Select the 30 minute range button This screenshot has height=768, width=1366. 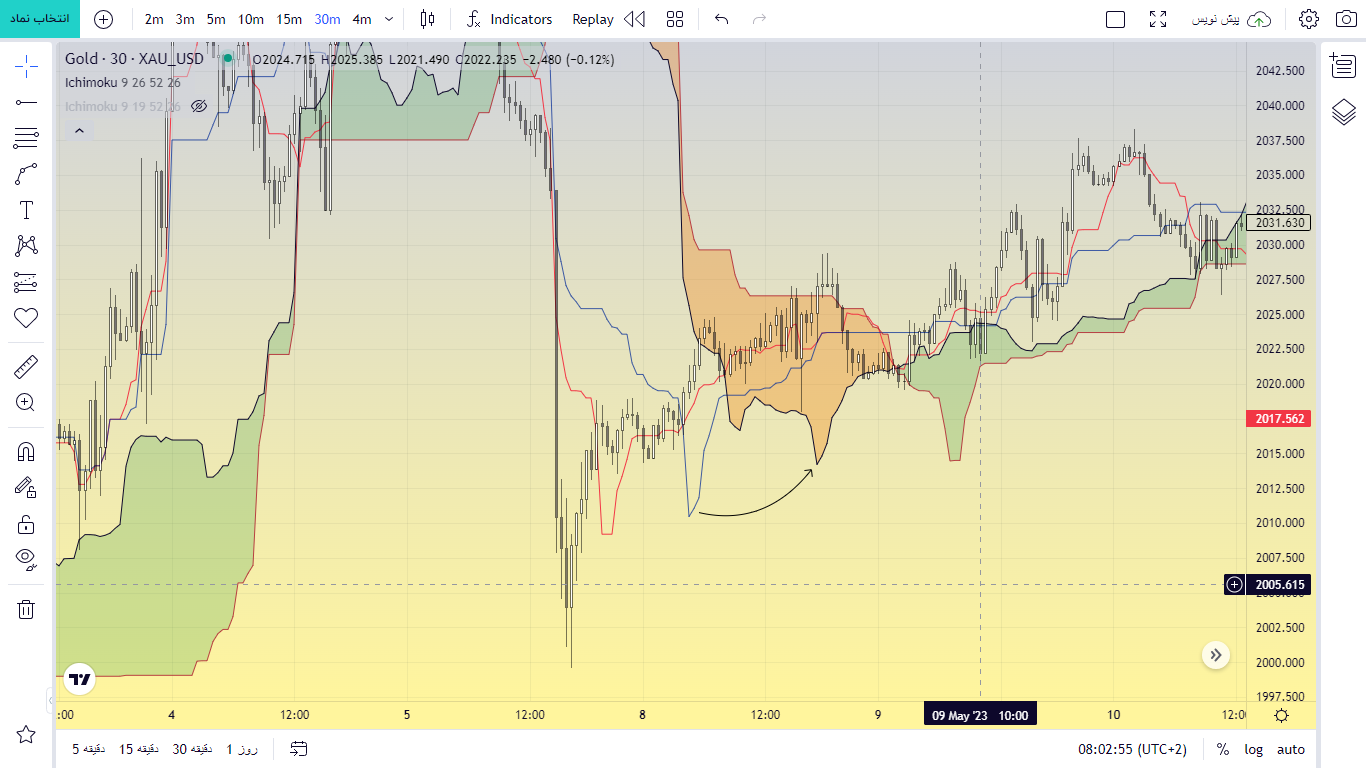[x=192, y=749]
